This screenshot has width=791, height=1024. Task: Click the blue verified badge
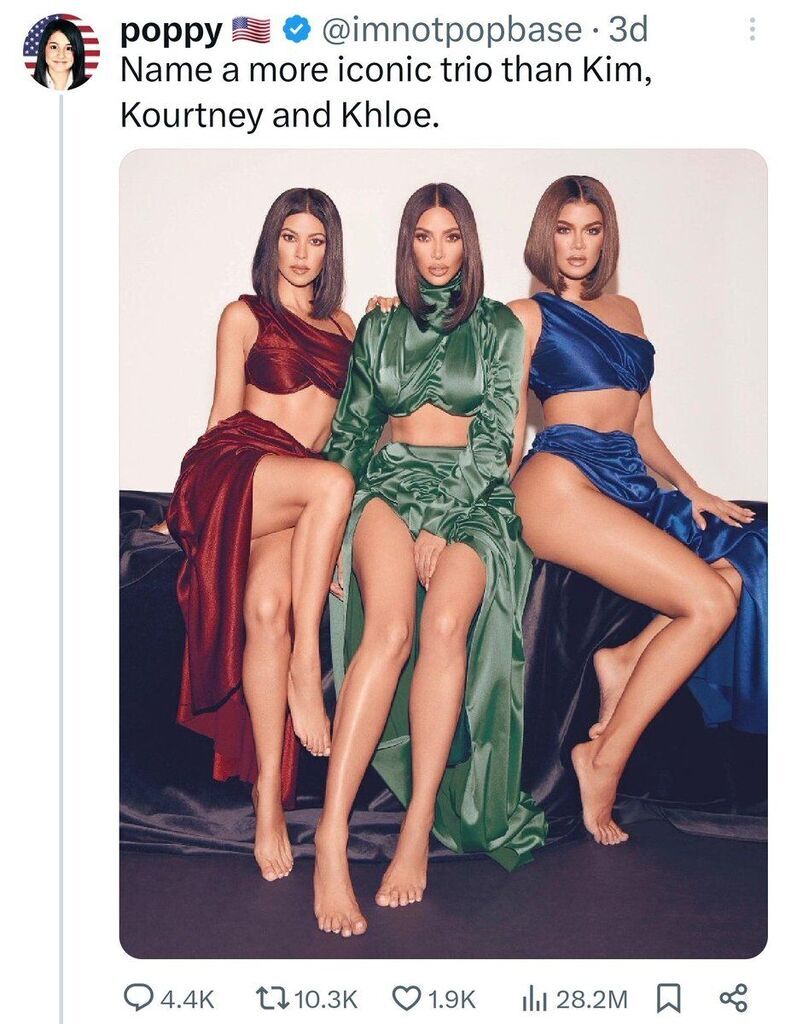pos(293,32)
